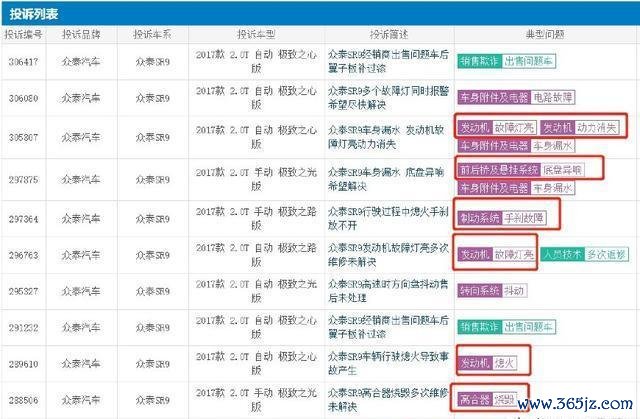Image resolution: width=640 pixels, height=419 pixels.
Task: Select 车身附件及电器 车身漏水 tag in row 305807
Action: pyautogui.click(x=516, y=146)
